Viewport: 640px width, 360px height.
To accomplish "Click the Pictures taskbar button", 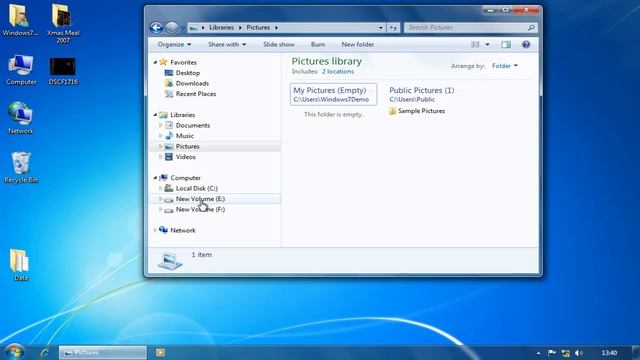I will point(103,353).
